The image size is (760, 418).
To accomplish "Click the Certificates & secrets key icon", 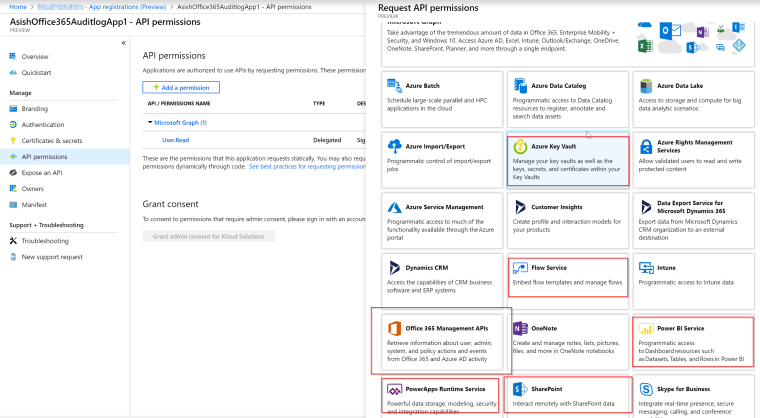I will [13, 141].
